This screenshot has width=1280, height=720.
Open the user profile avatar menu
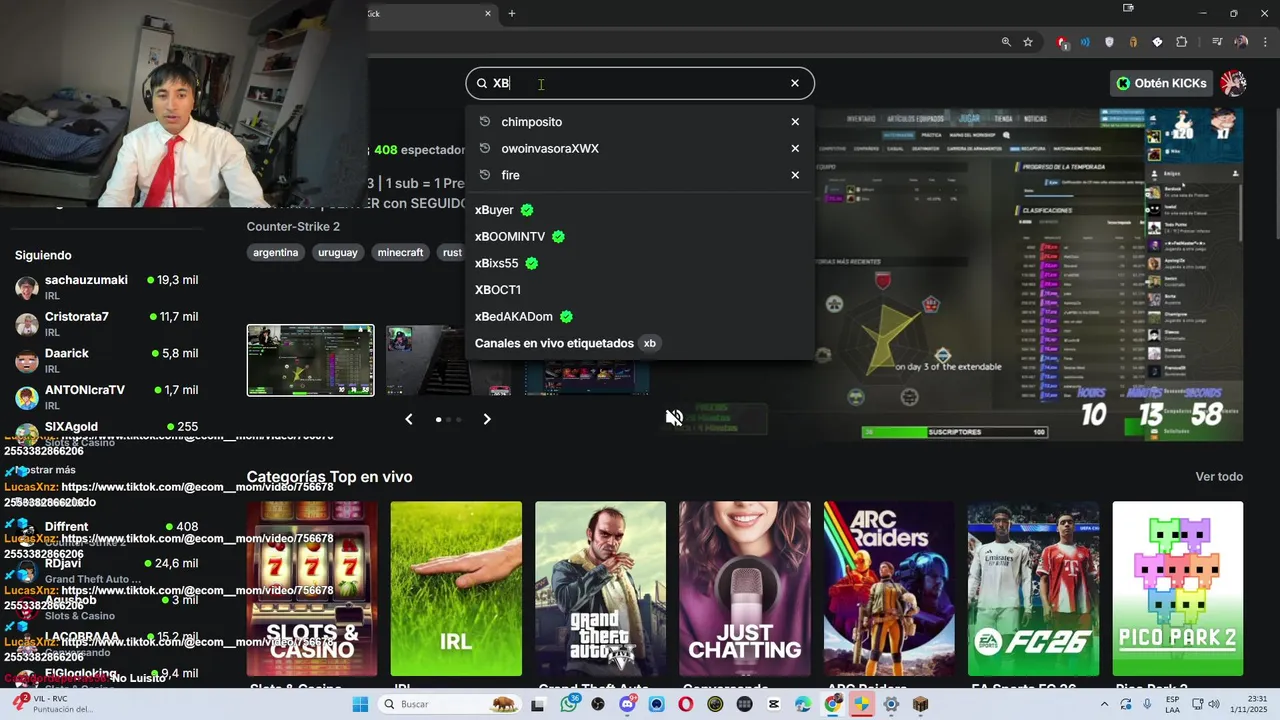1234,83
